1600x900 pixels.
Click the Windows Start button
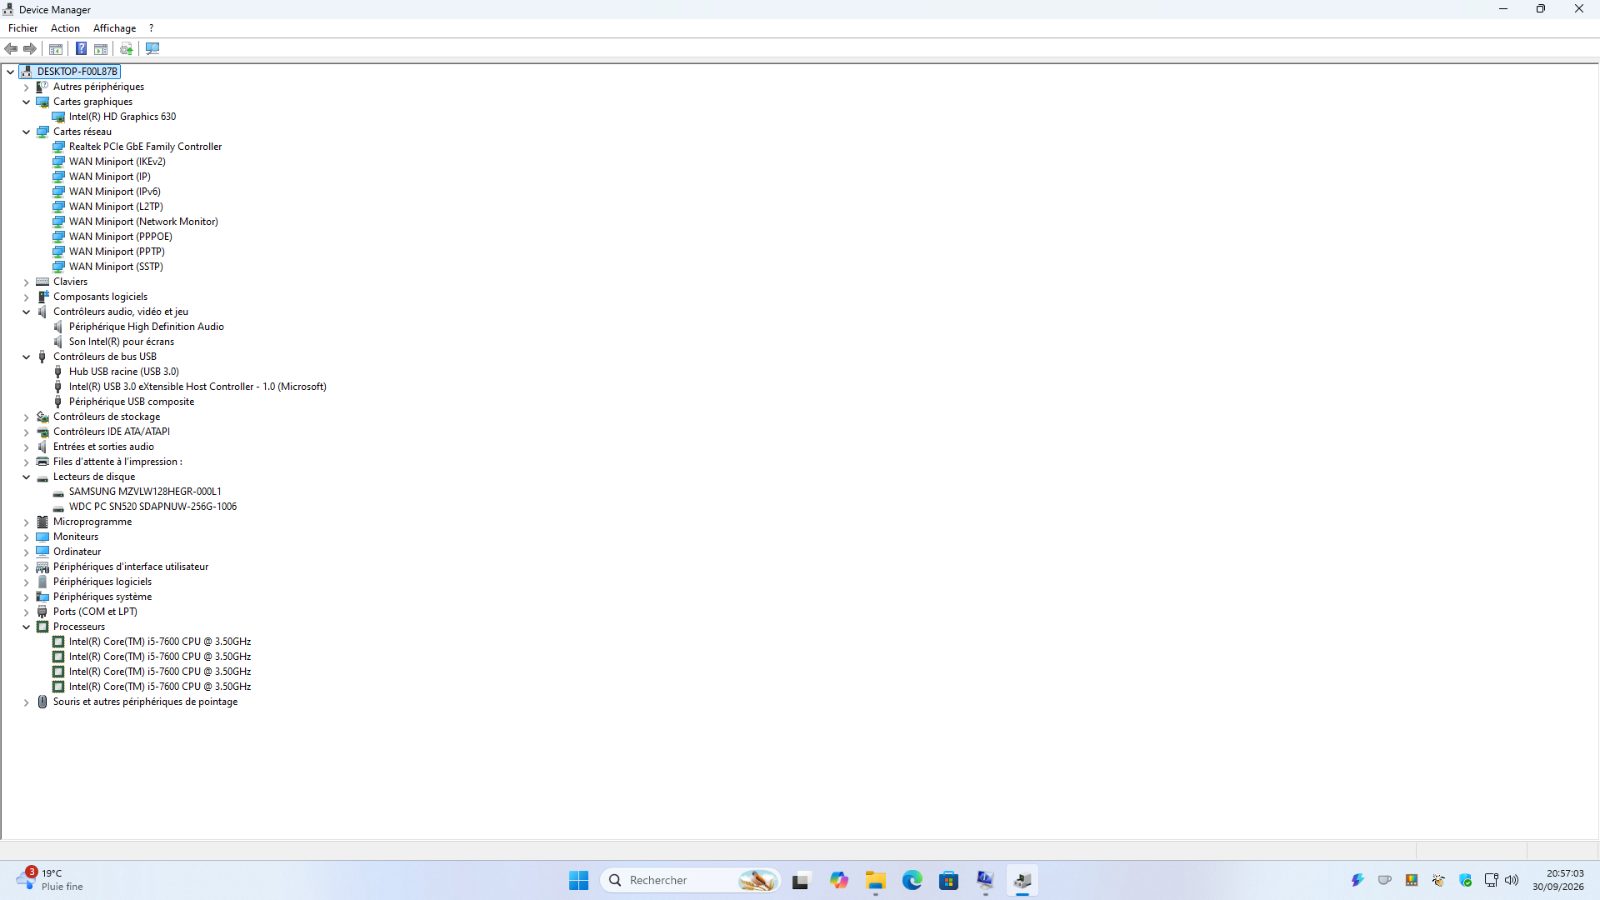578,880
